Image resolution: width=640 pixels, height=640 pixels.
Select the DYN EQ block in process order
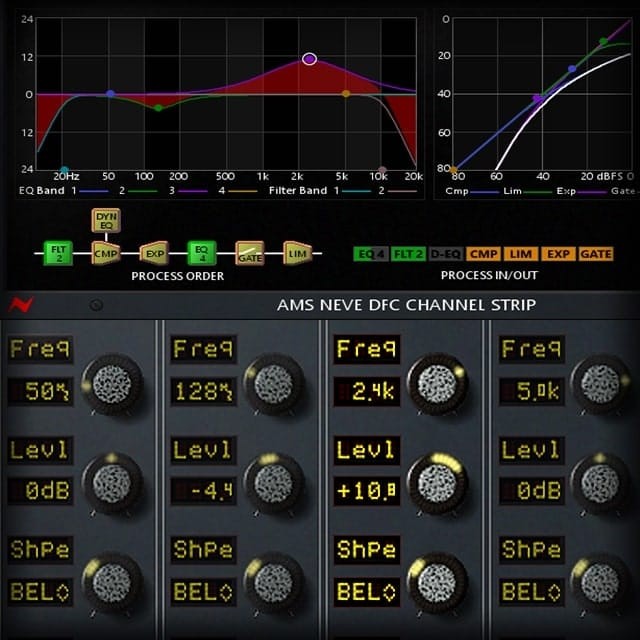[105, 221]
